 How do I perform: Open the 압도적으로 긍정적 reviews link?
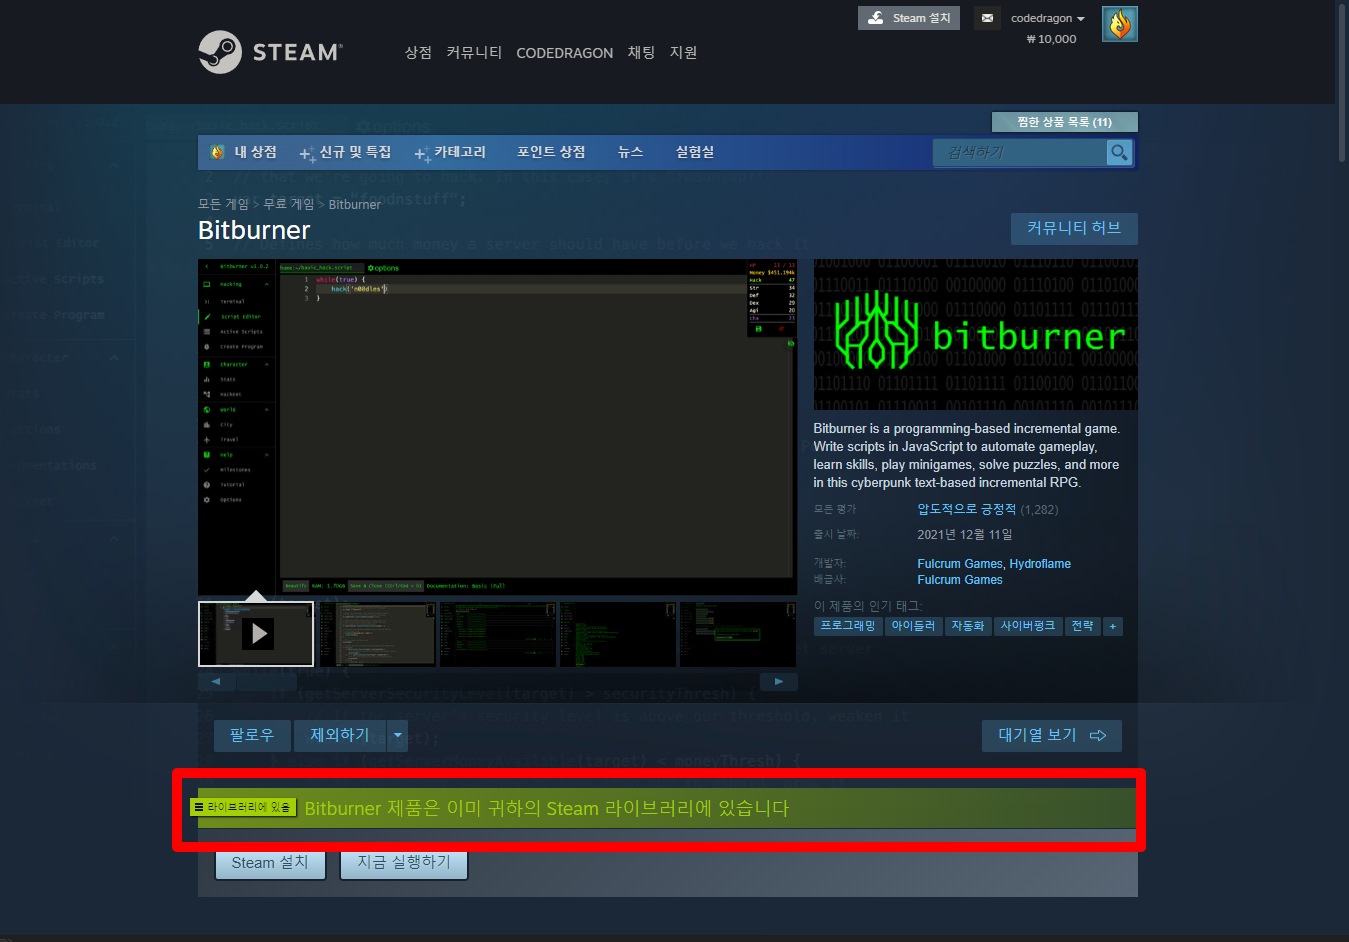[967, 509]
